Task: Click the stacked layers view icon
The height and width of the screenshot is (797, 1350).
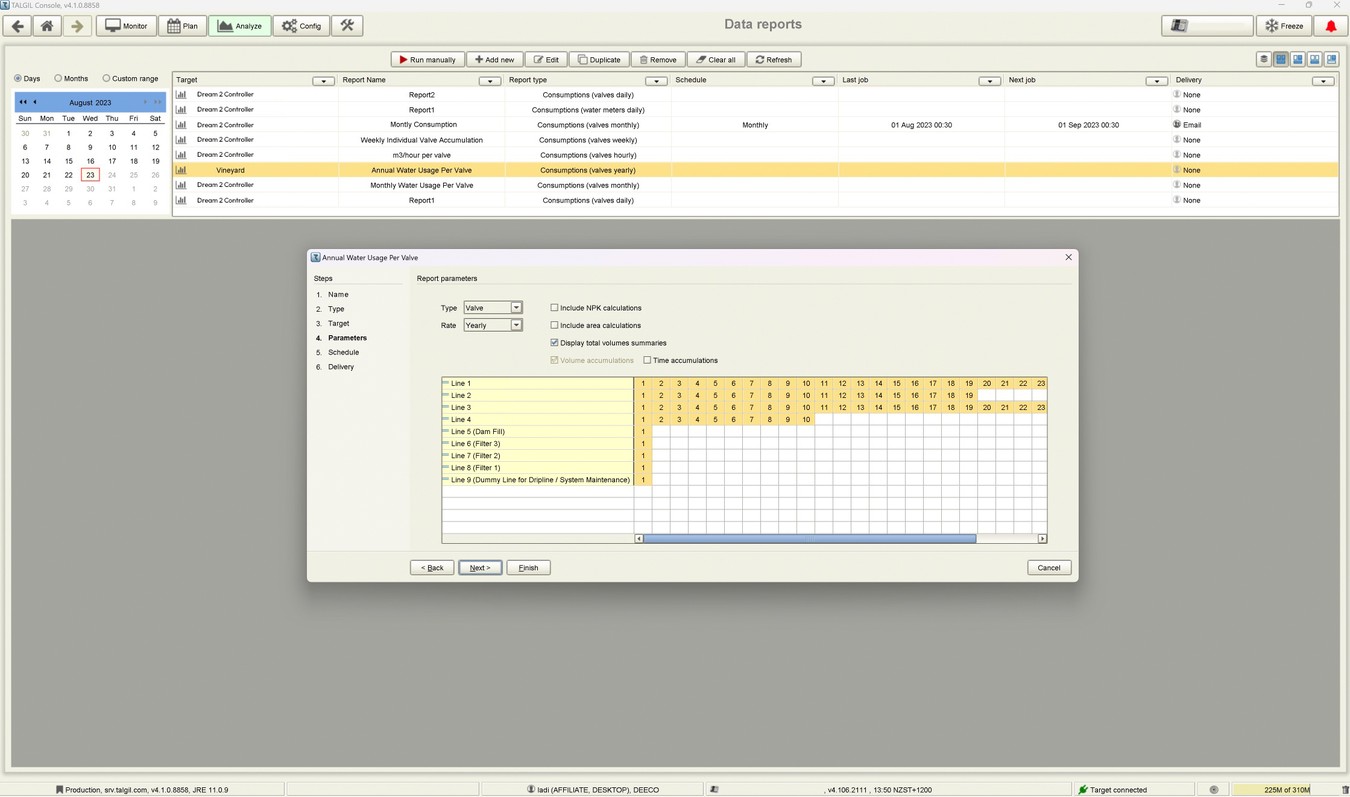Action: point(1264,60)
